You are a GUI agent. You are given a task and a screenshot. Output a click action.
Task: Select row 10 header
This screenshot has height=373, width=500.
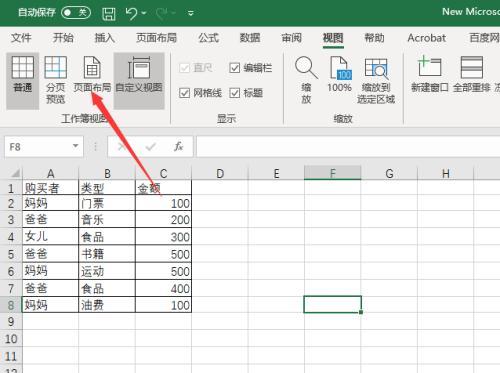tap(11, 339)
